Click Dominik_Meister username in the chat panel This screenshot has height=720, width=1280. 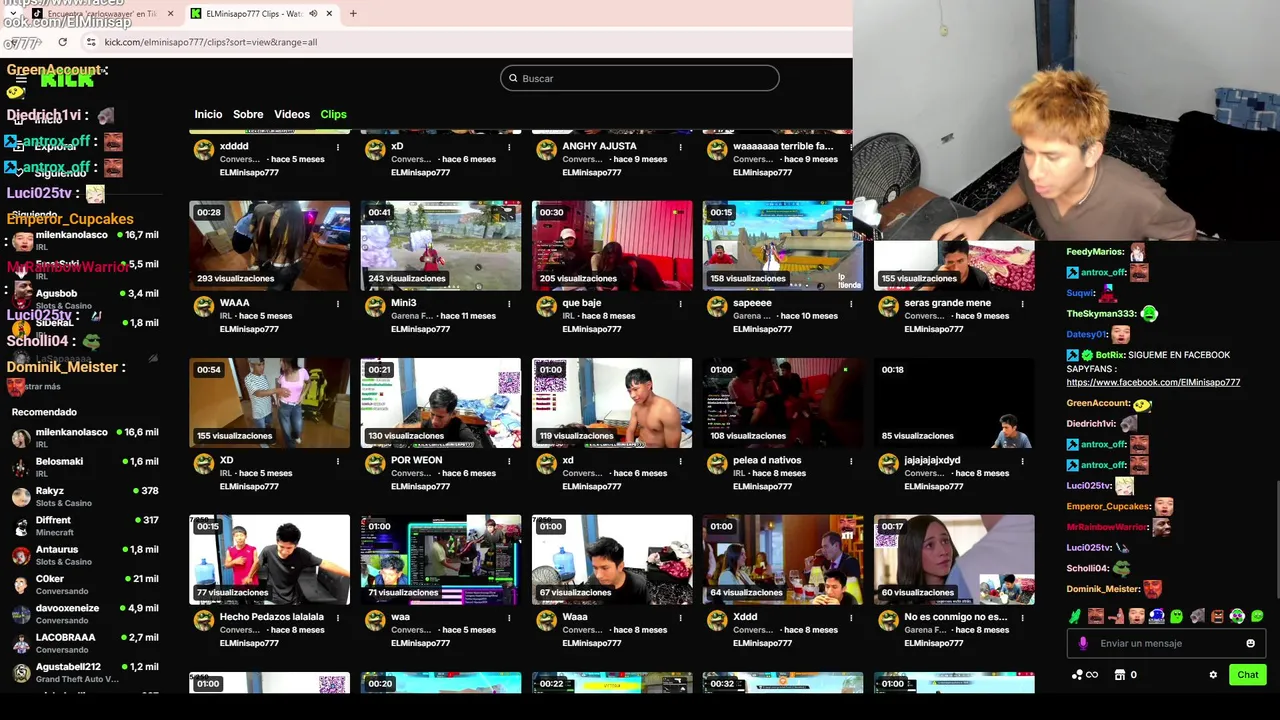[x=1103, y=589]
